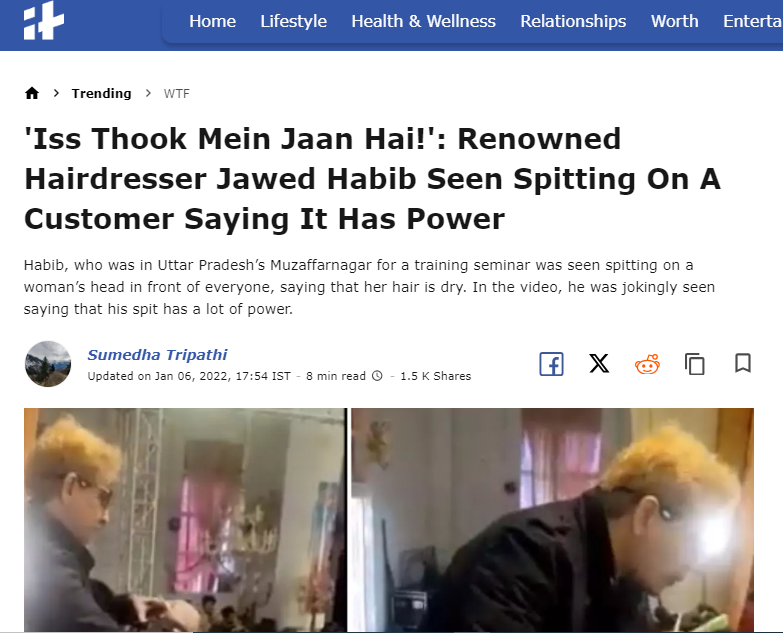This screenshot has height=633, width=783.
Task: Share article on X
Action: click(x=599, y=363)
